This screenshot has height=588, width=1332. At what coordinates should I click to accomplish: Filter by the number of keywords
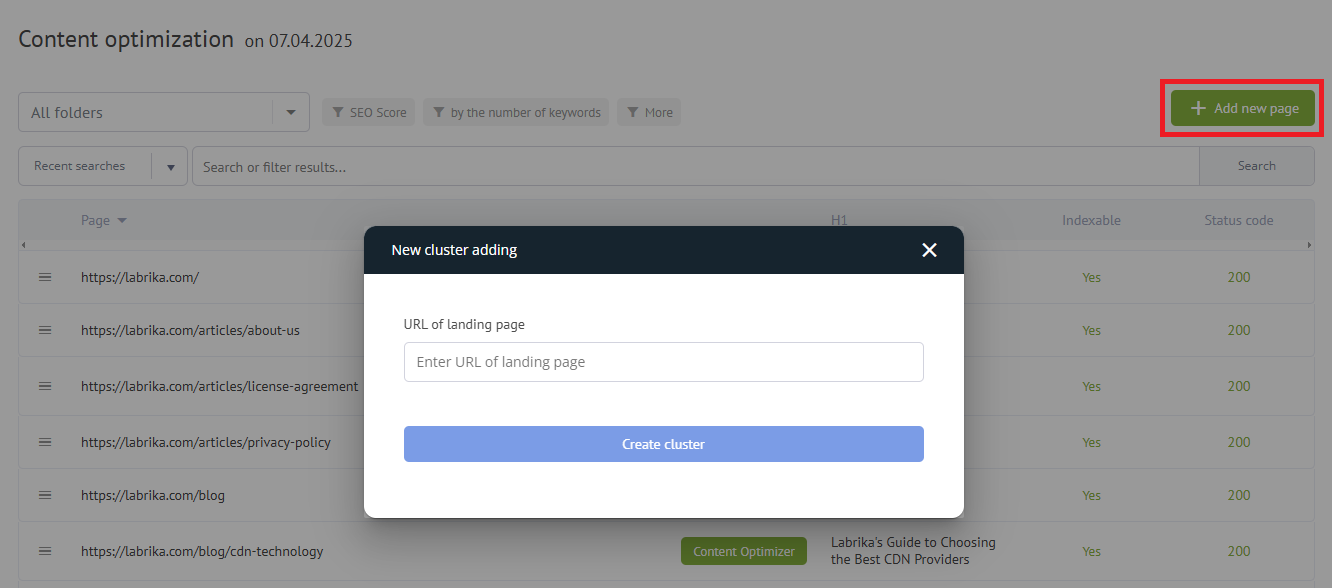click(515, 112)
